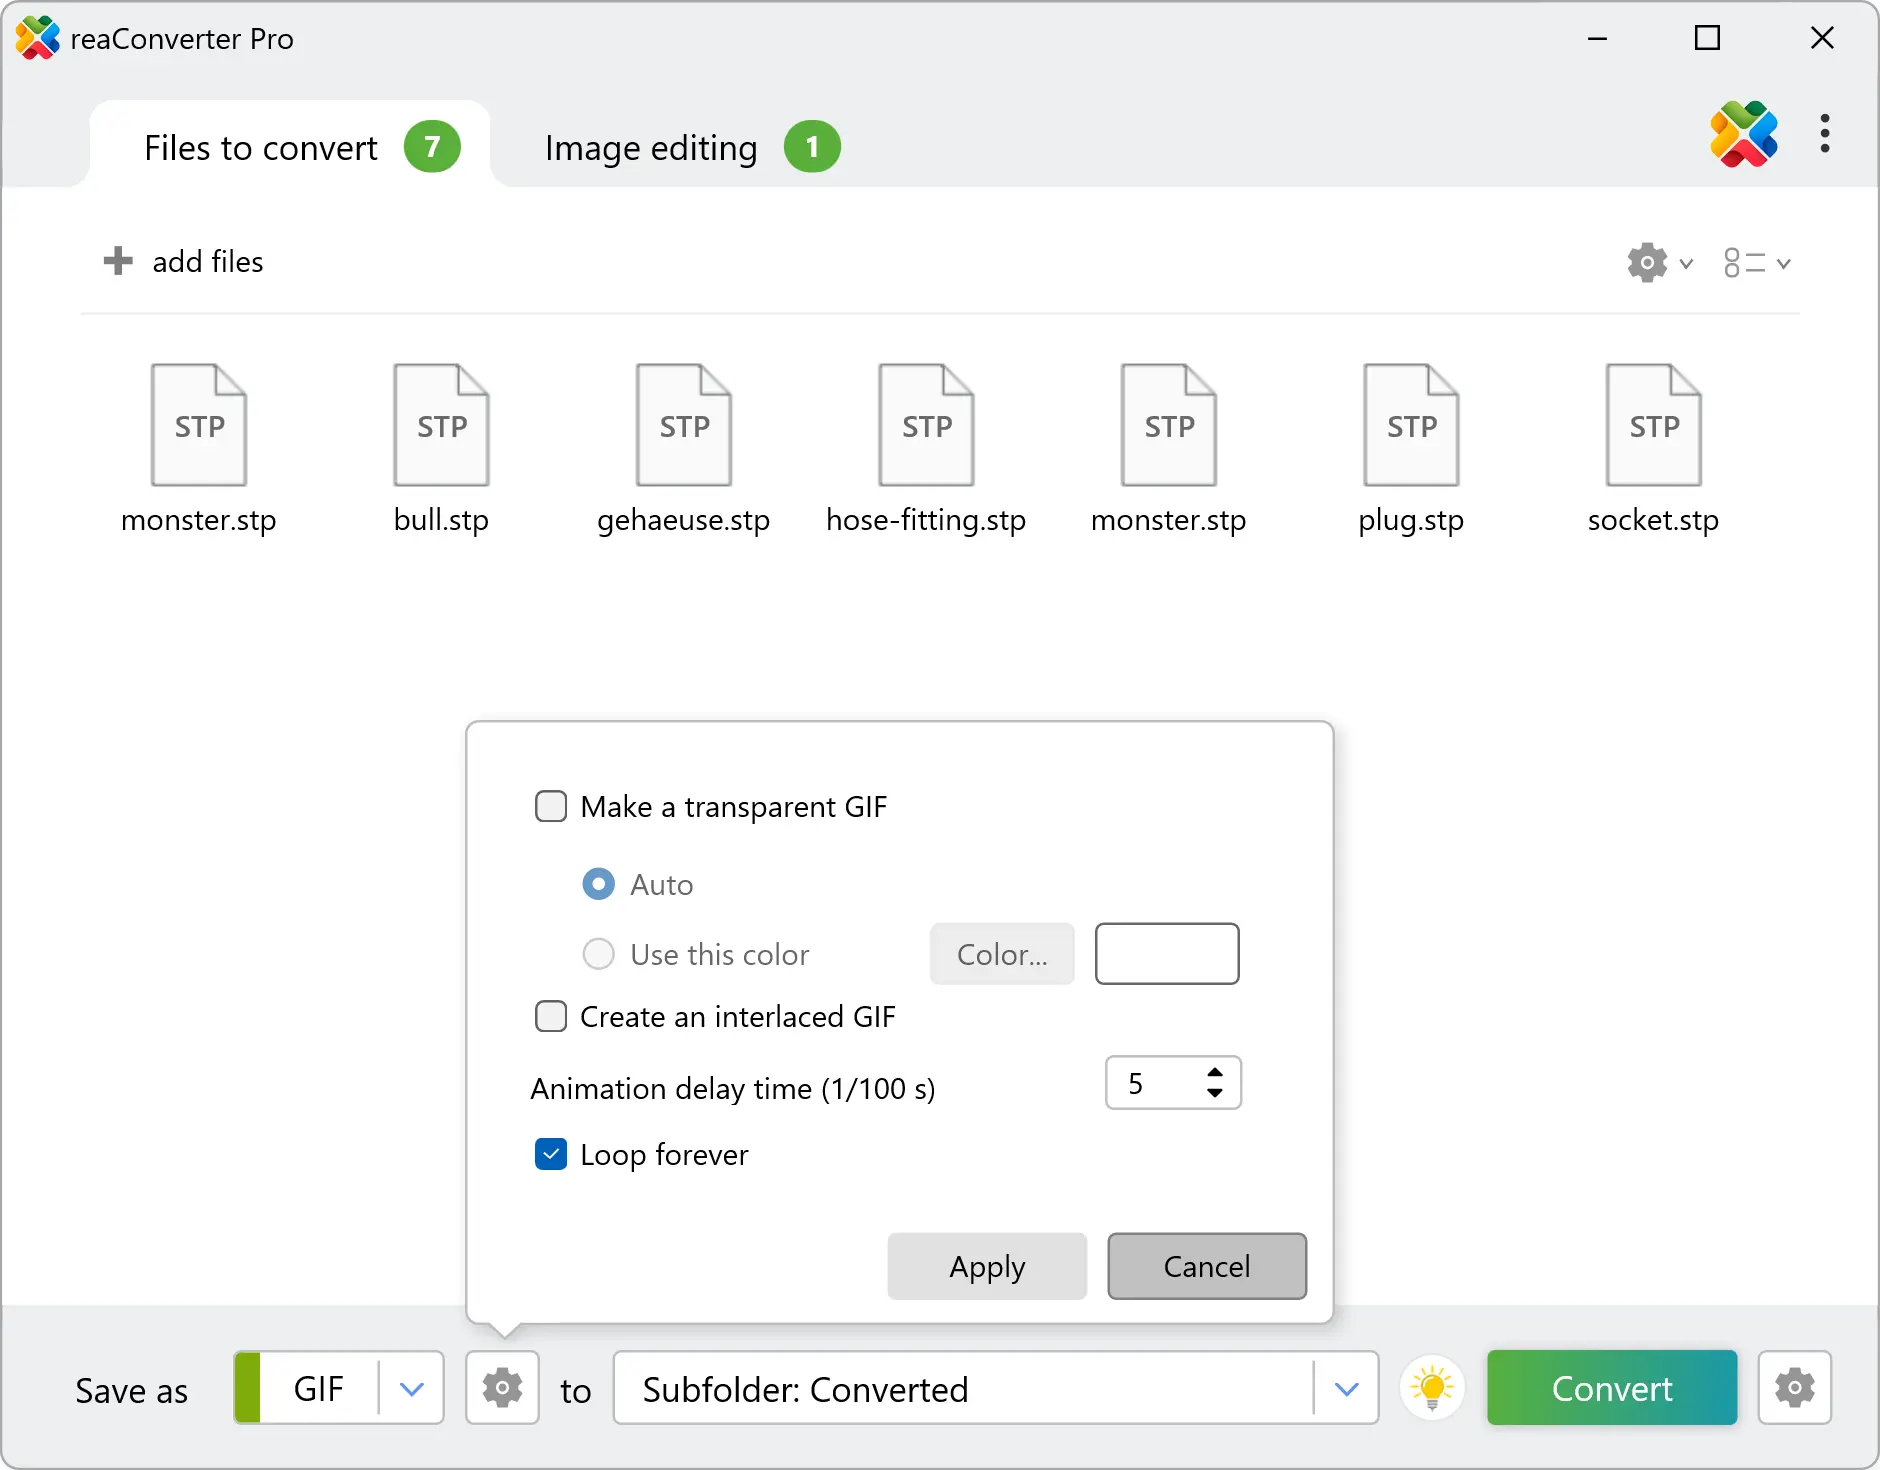Click the Color... button
The width and height of the screenshot is (1880, 1470).
click(x=1002, y=954)
